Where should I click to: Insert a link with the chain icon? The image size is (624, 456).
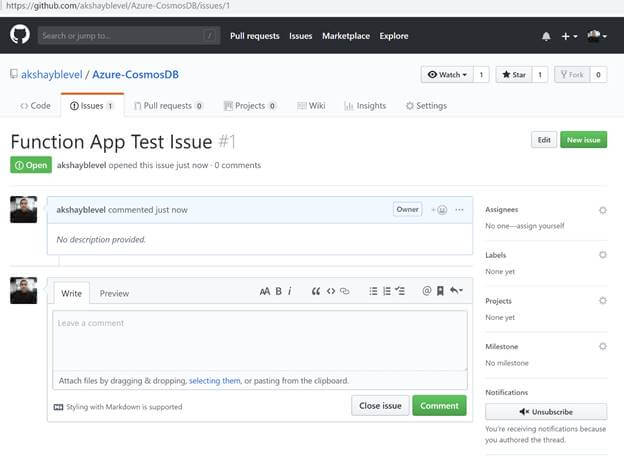tap(345, 291)
